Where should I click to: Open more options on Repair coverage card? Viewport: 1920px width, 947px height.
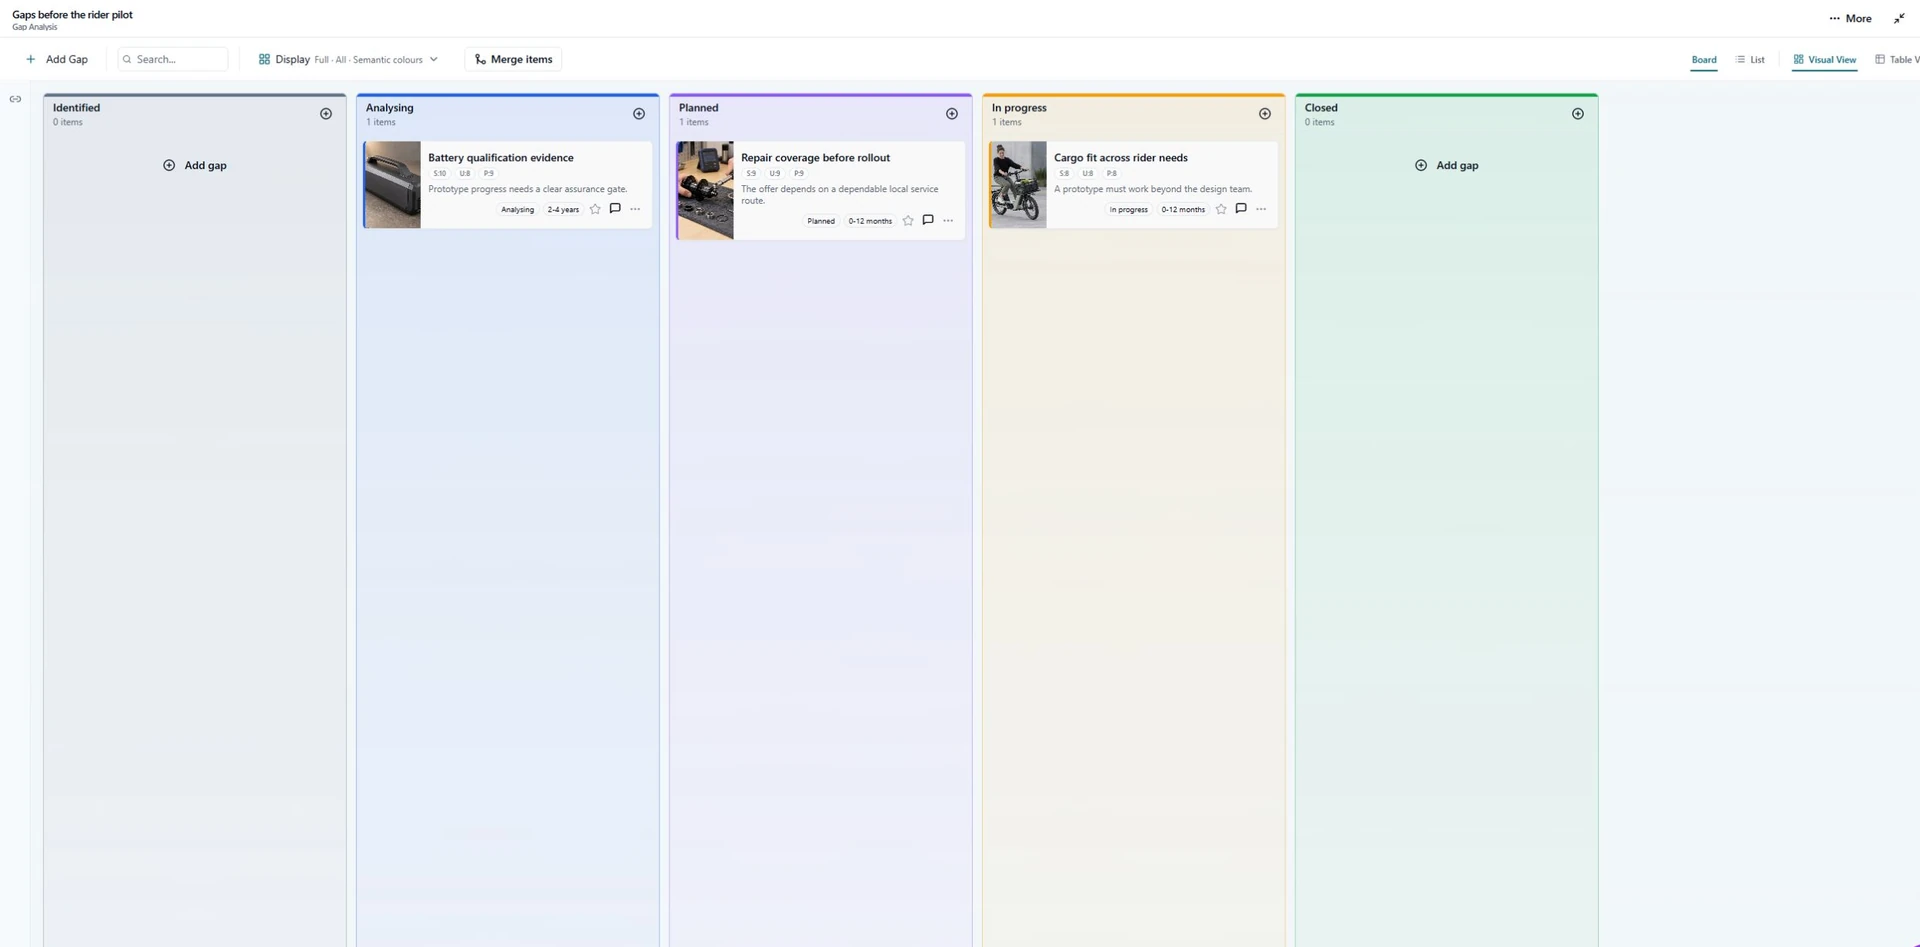click(948, 221)
